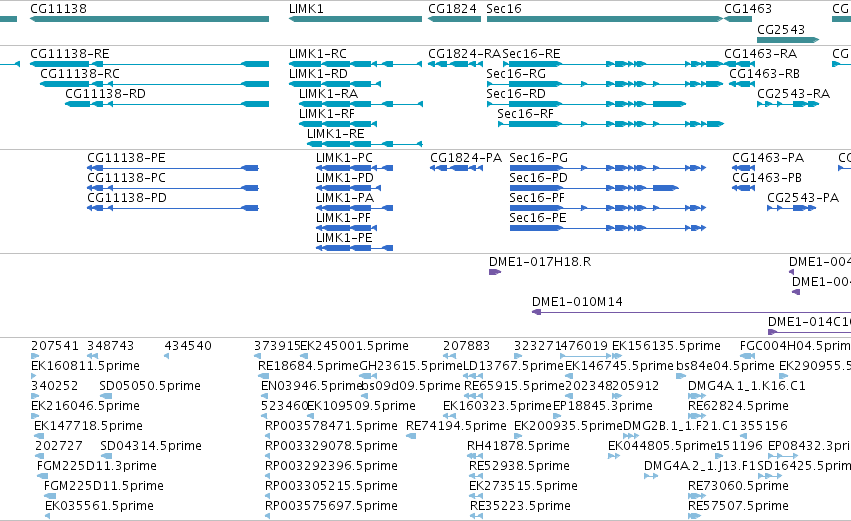Select EST EK147718.5prime label

click(88, 427)
